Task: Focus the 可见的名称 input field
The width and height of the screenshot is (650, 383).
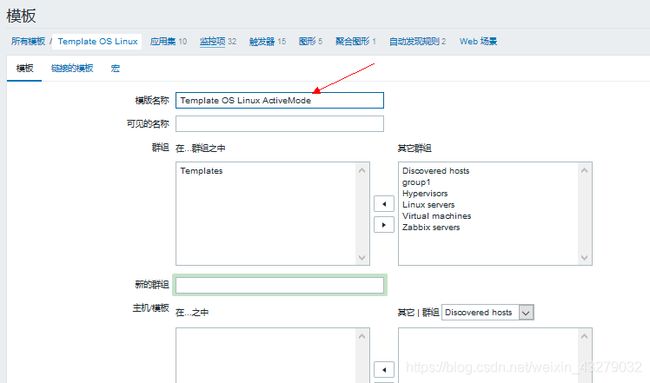Action: coord(279,124)
